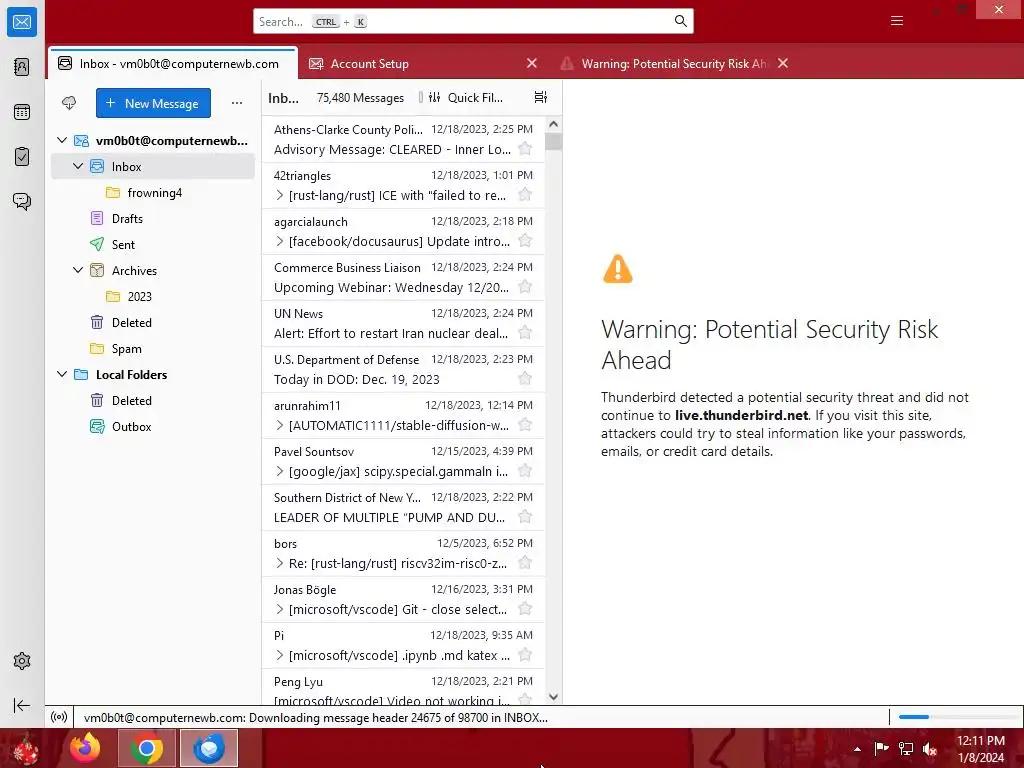
Task: Open the Spam folder
Action: point(153,349)
